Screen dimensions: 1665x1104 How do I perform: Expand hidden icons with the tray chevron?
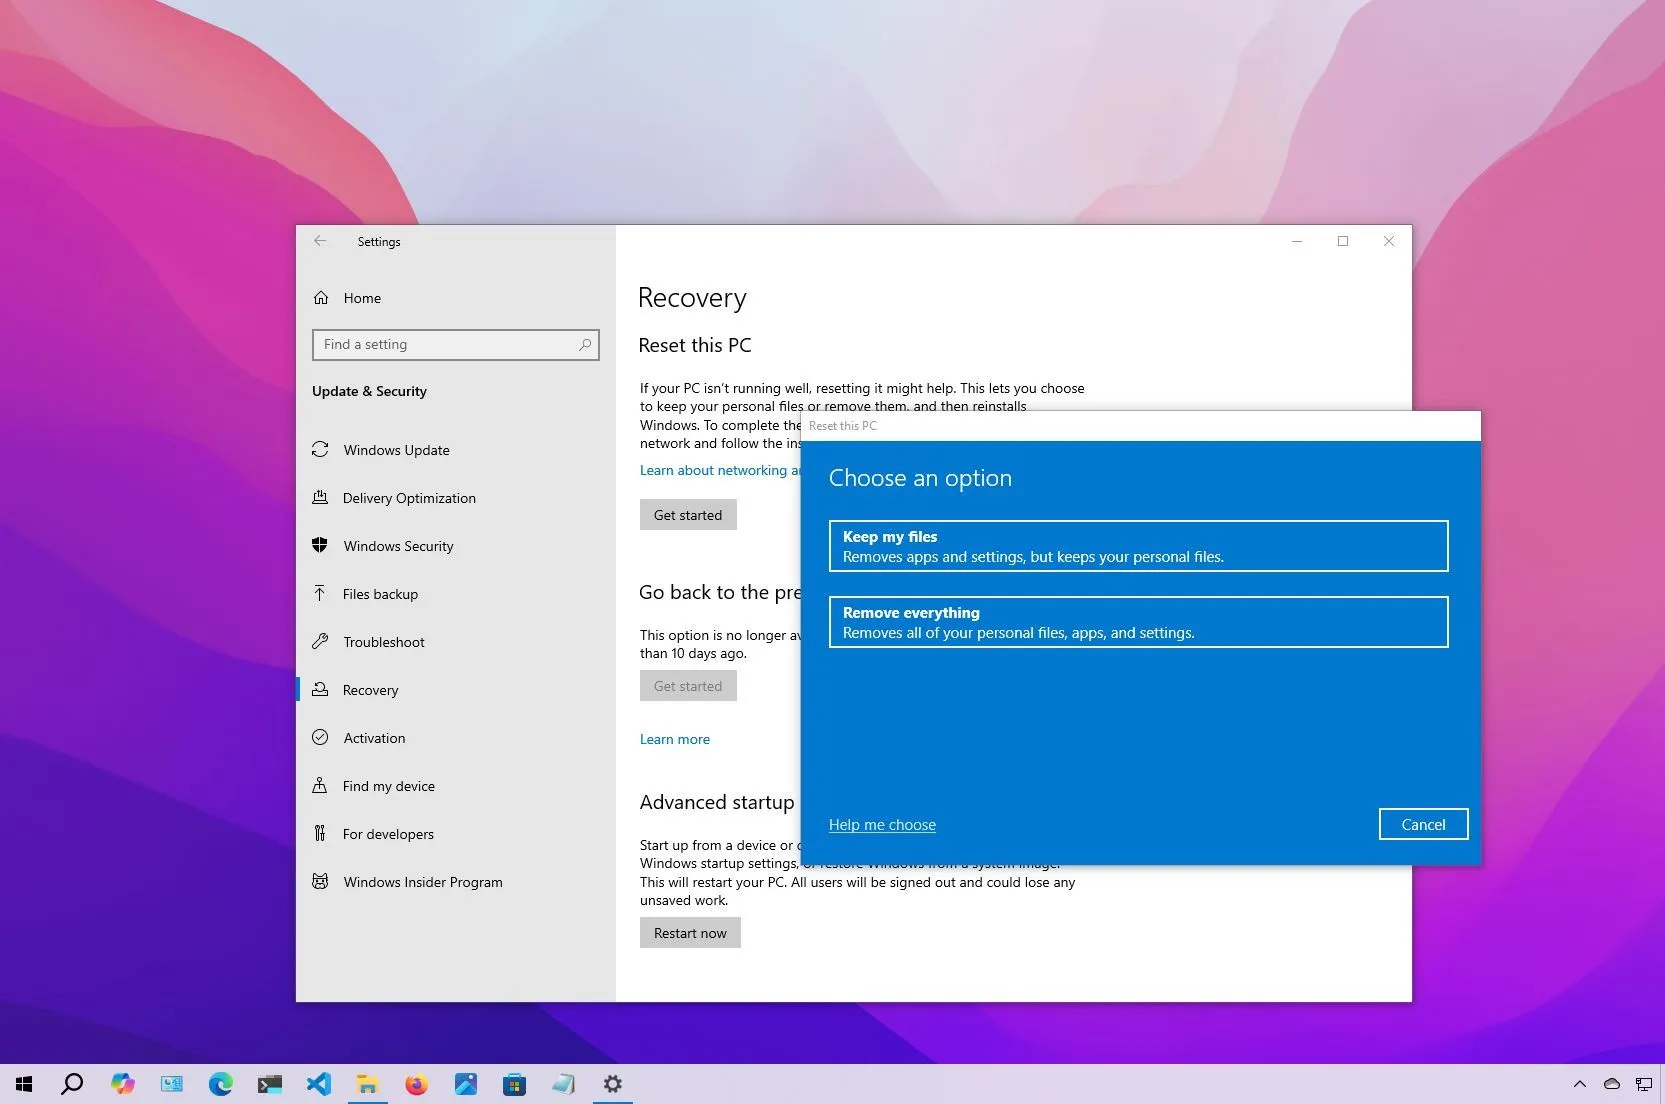(x=1580, y=1084)
